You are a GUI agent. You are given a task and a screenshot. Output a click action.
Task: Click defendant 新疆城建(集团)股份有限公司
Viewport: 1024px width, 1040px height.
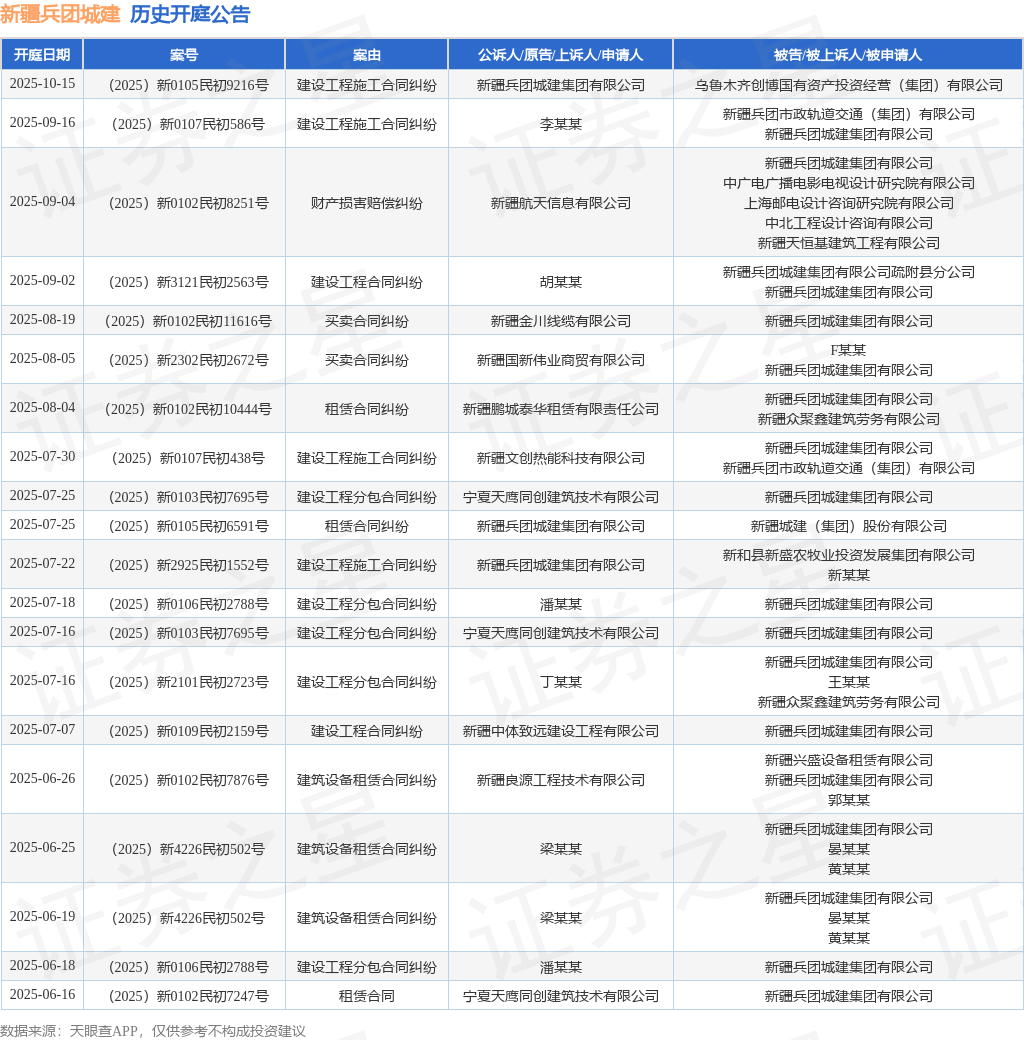click(x=848, y=527)
